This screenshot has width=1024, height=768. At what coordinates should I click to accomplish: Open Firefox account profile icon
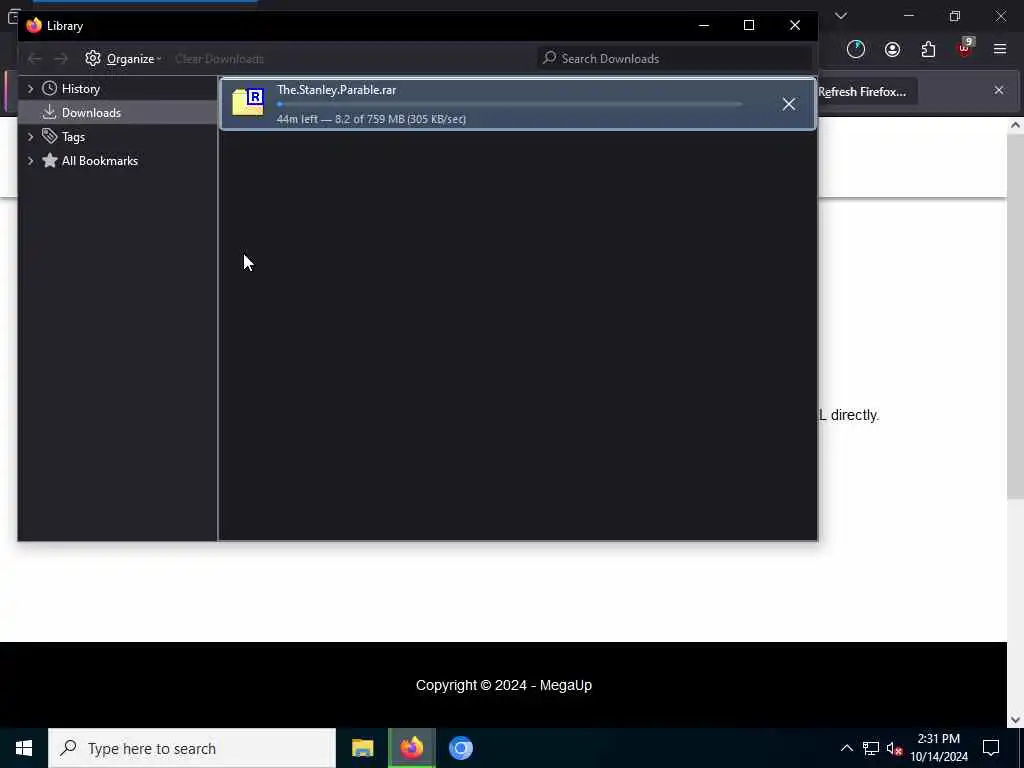click(892, 50)
